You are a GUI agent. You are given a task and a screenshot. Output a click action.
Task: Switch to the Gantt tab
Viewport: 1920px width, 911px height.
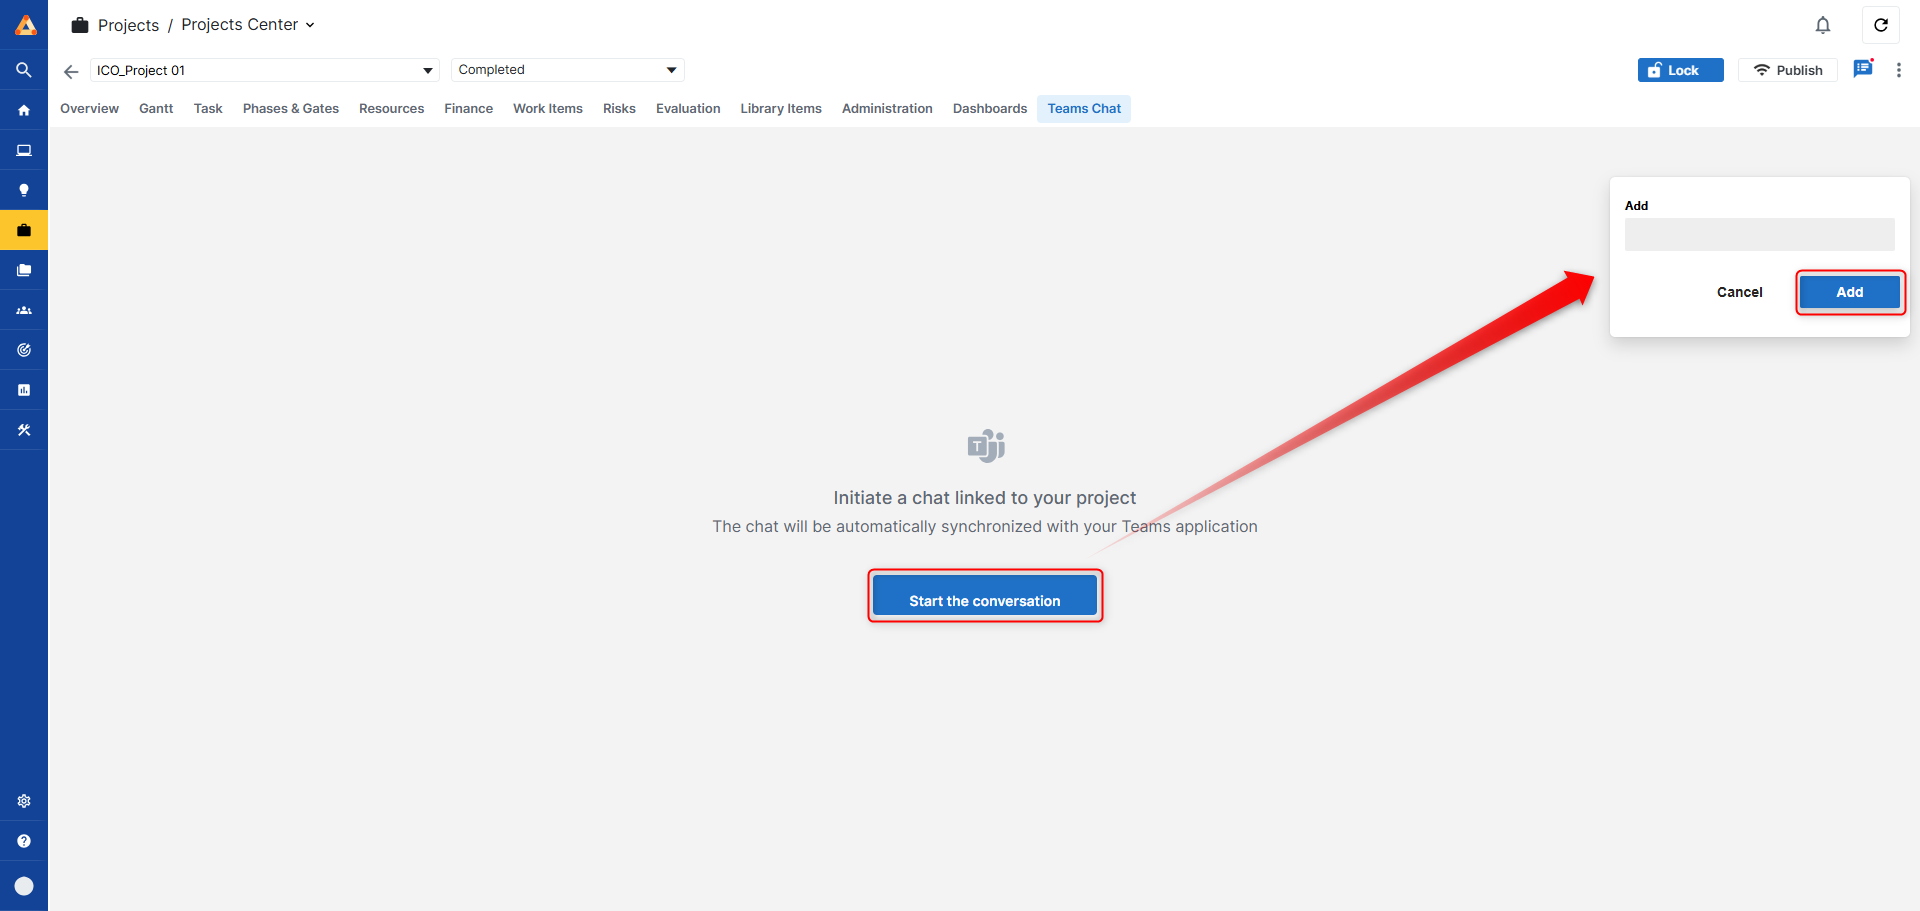point(156,109)
